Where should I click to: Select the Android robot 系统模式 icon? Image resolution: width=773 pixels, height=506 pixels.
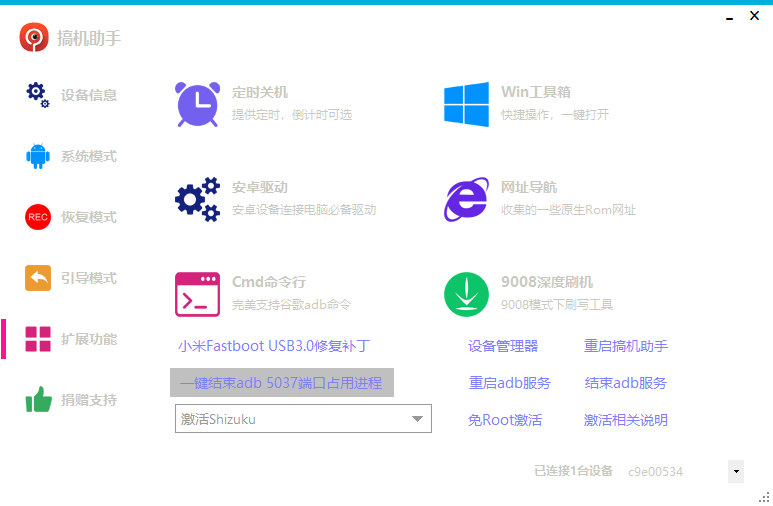[38, 156]
